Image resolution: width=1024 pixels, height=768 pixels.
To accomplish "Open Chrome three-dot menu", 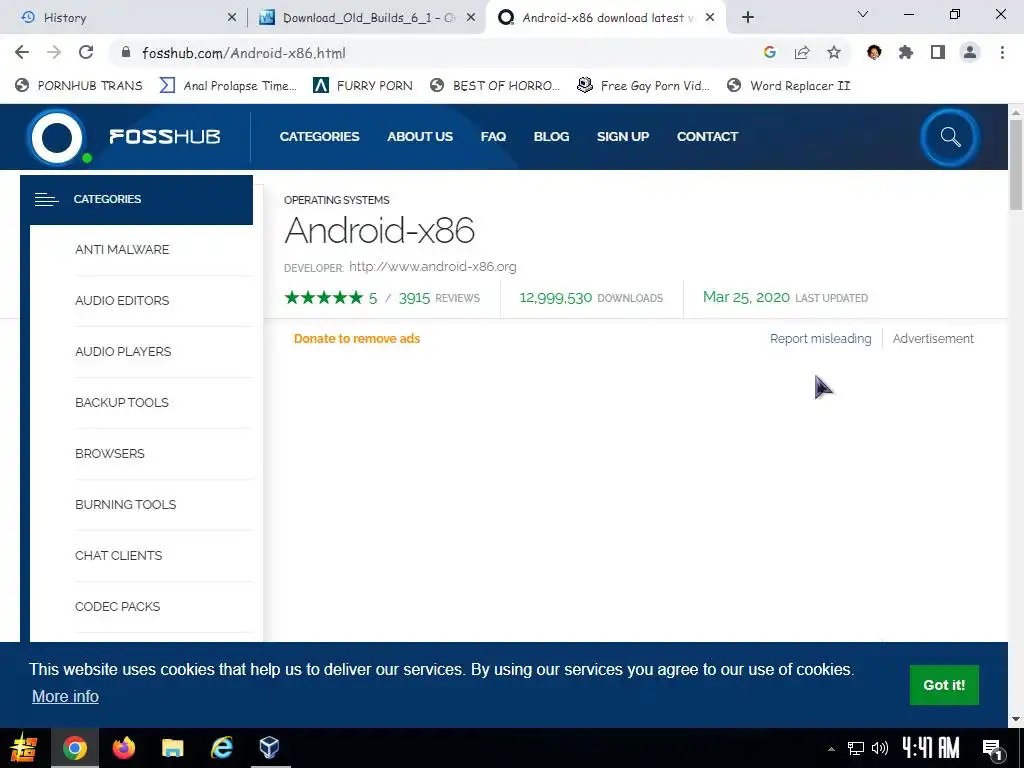I will pos(1002,53).
